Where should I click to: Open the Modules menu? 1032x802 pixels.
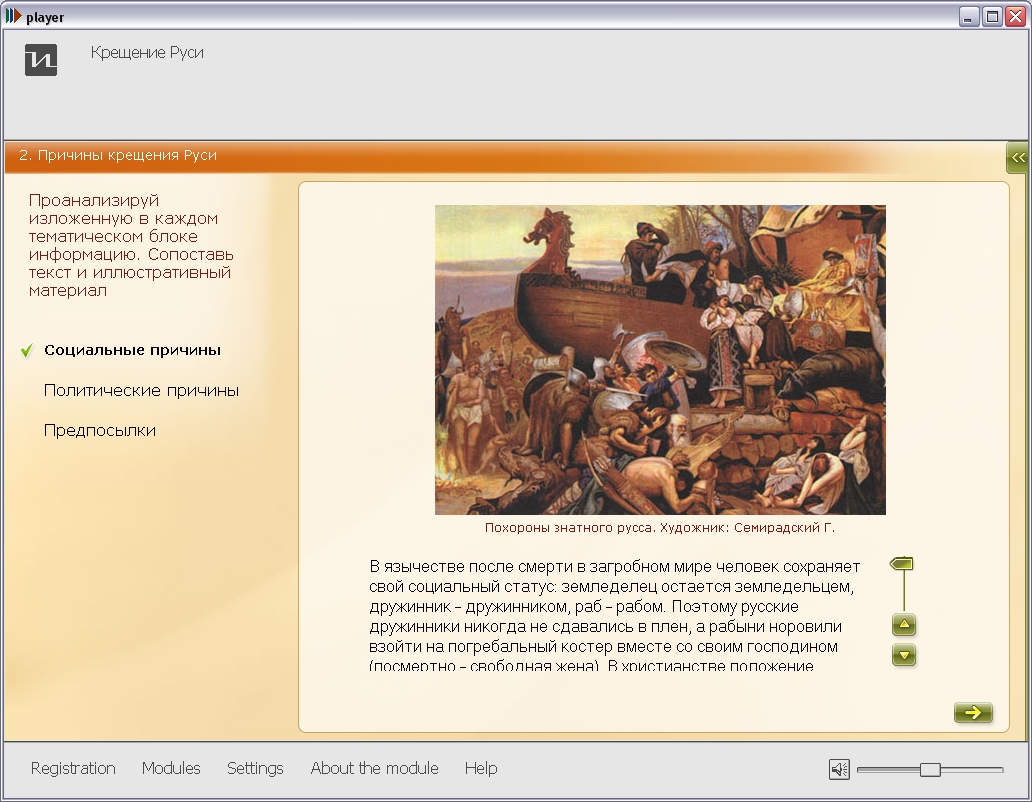171,768
